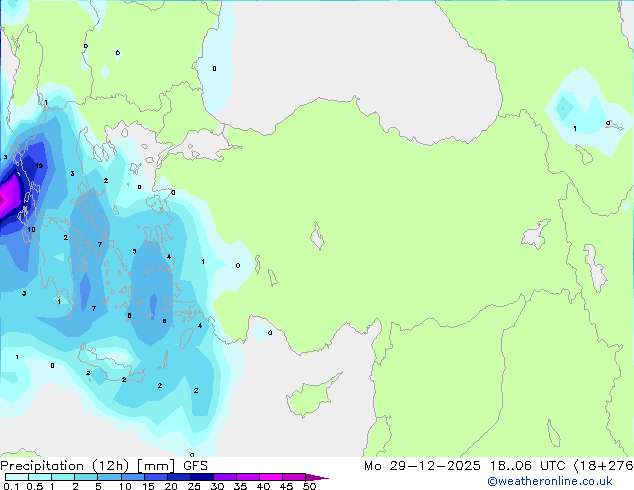The width and height of the screenshot is (634, 490).
Task: Click the 40–45 mm magenta legend box
Action: 271,477
